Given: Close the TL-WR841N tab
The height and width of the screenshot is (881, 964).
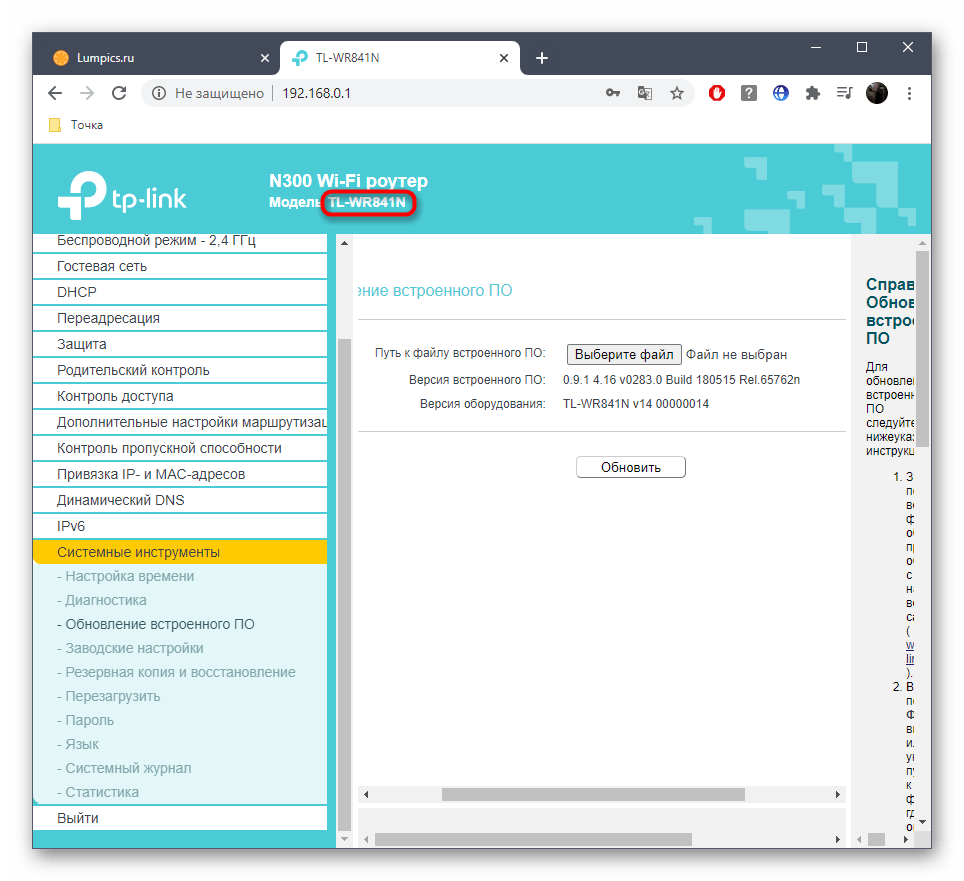Looking at the screenshot, I should tap(504, 58).
